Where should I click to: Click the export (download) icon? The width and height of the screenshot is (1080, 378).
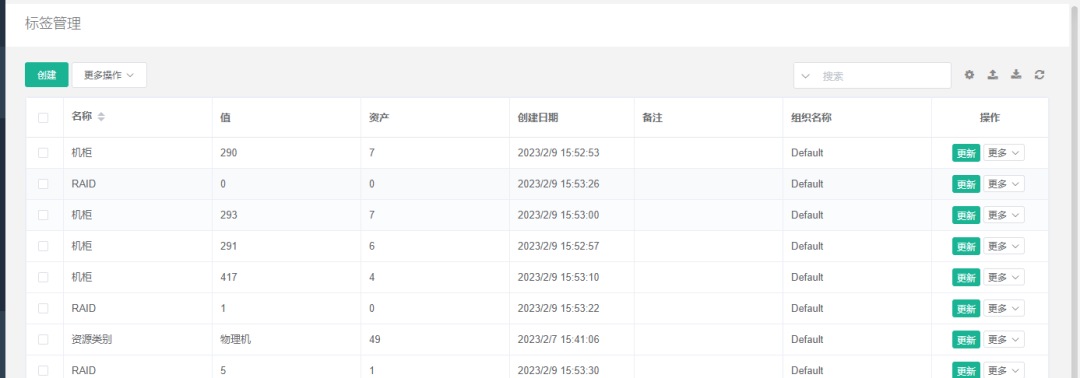[1016, 75]
